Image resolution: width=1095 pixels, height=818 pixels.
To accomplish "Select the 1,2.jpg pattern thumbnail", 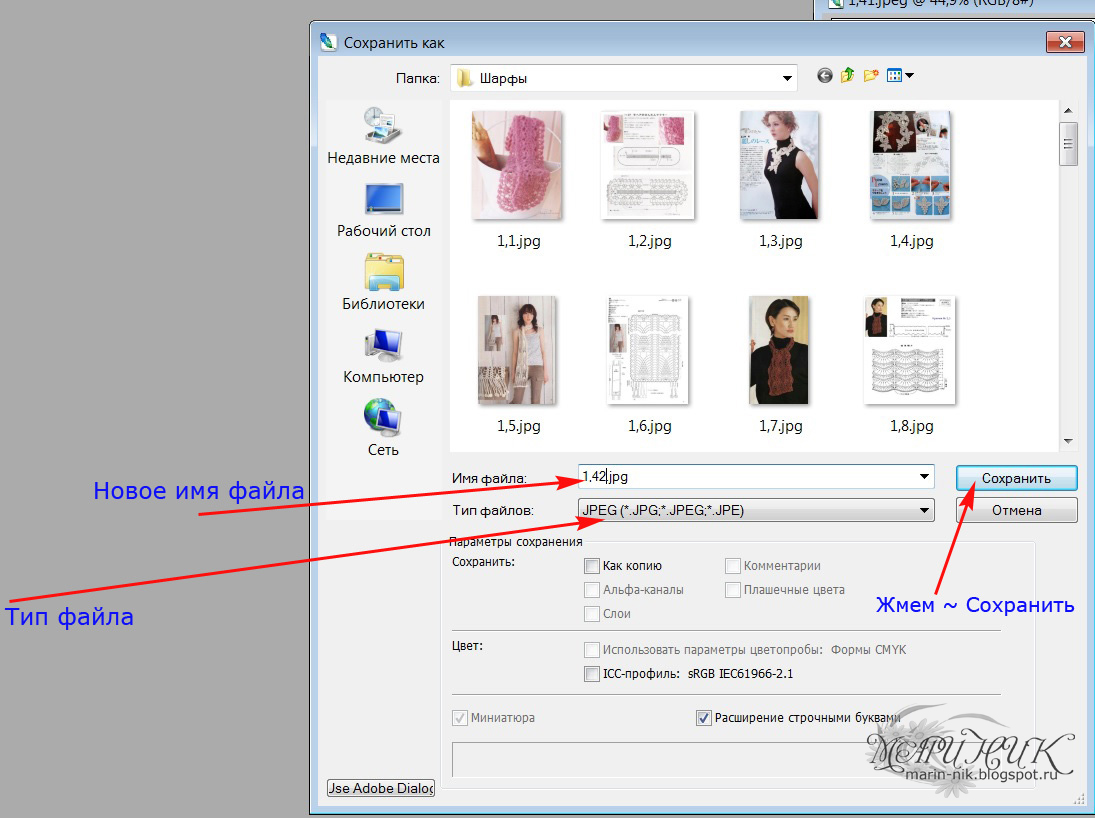I will click(648, 165).
